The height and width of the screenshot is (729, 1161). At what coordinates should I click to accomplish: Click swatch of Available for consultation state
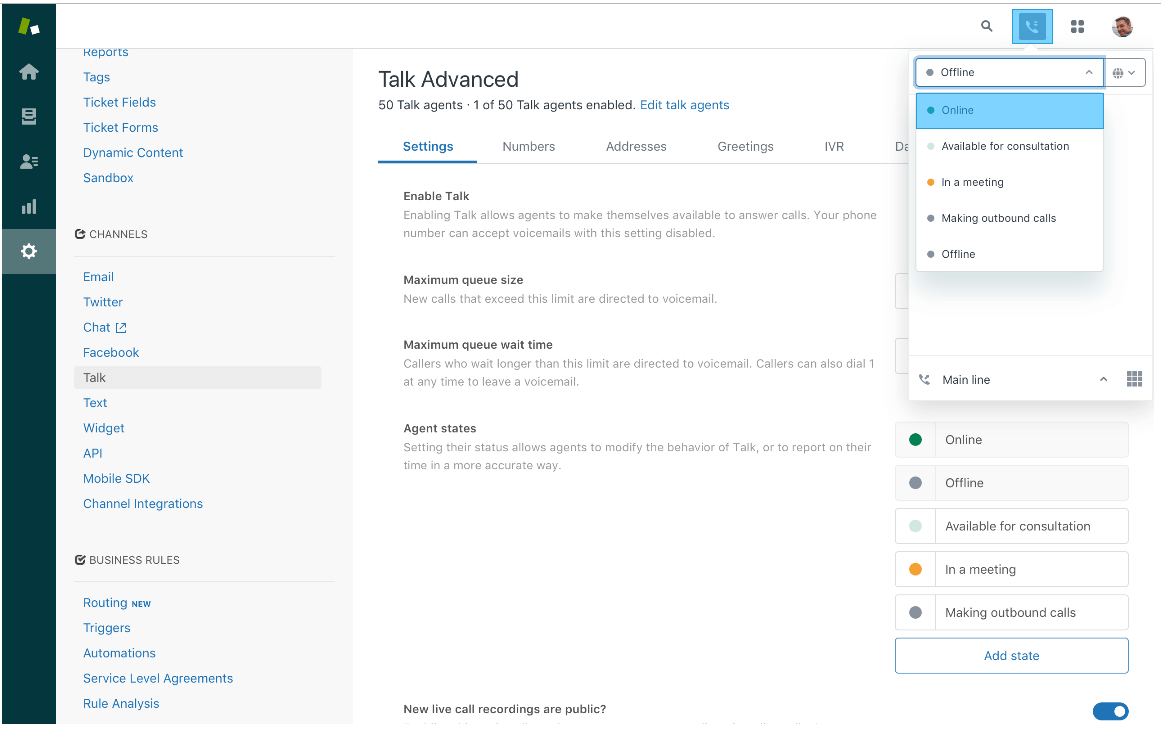pyautogui.click(x=915, y=526)
